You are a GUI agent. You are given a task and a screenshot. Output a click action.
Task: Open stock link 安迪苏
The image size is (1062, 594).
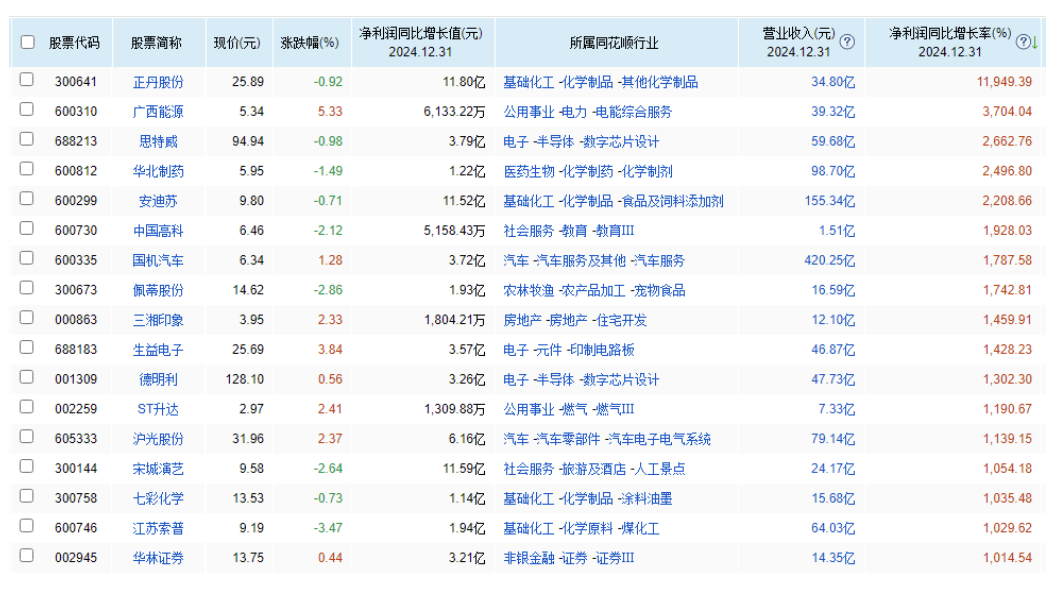pos(158,201)
